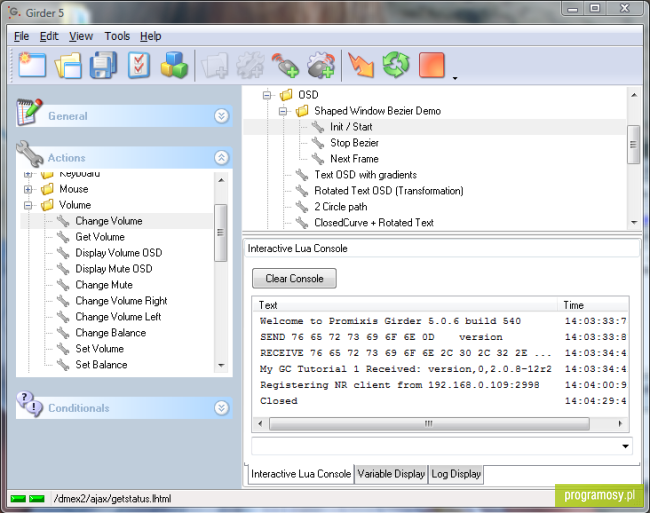
Task: Collapse the Shaped Window Bezier Demo node
Action: (x=283, y=111)
